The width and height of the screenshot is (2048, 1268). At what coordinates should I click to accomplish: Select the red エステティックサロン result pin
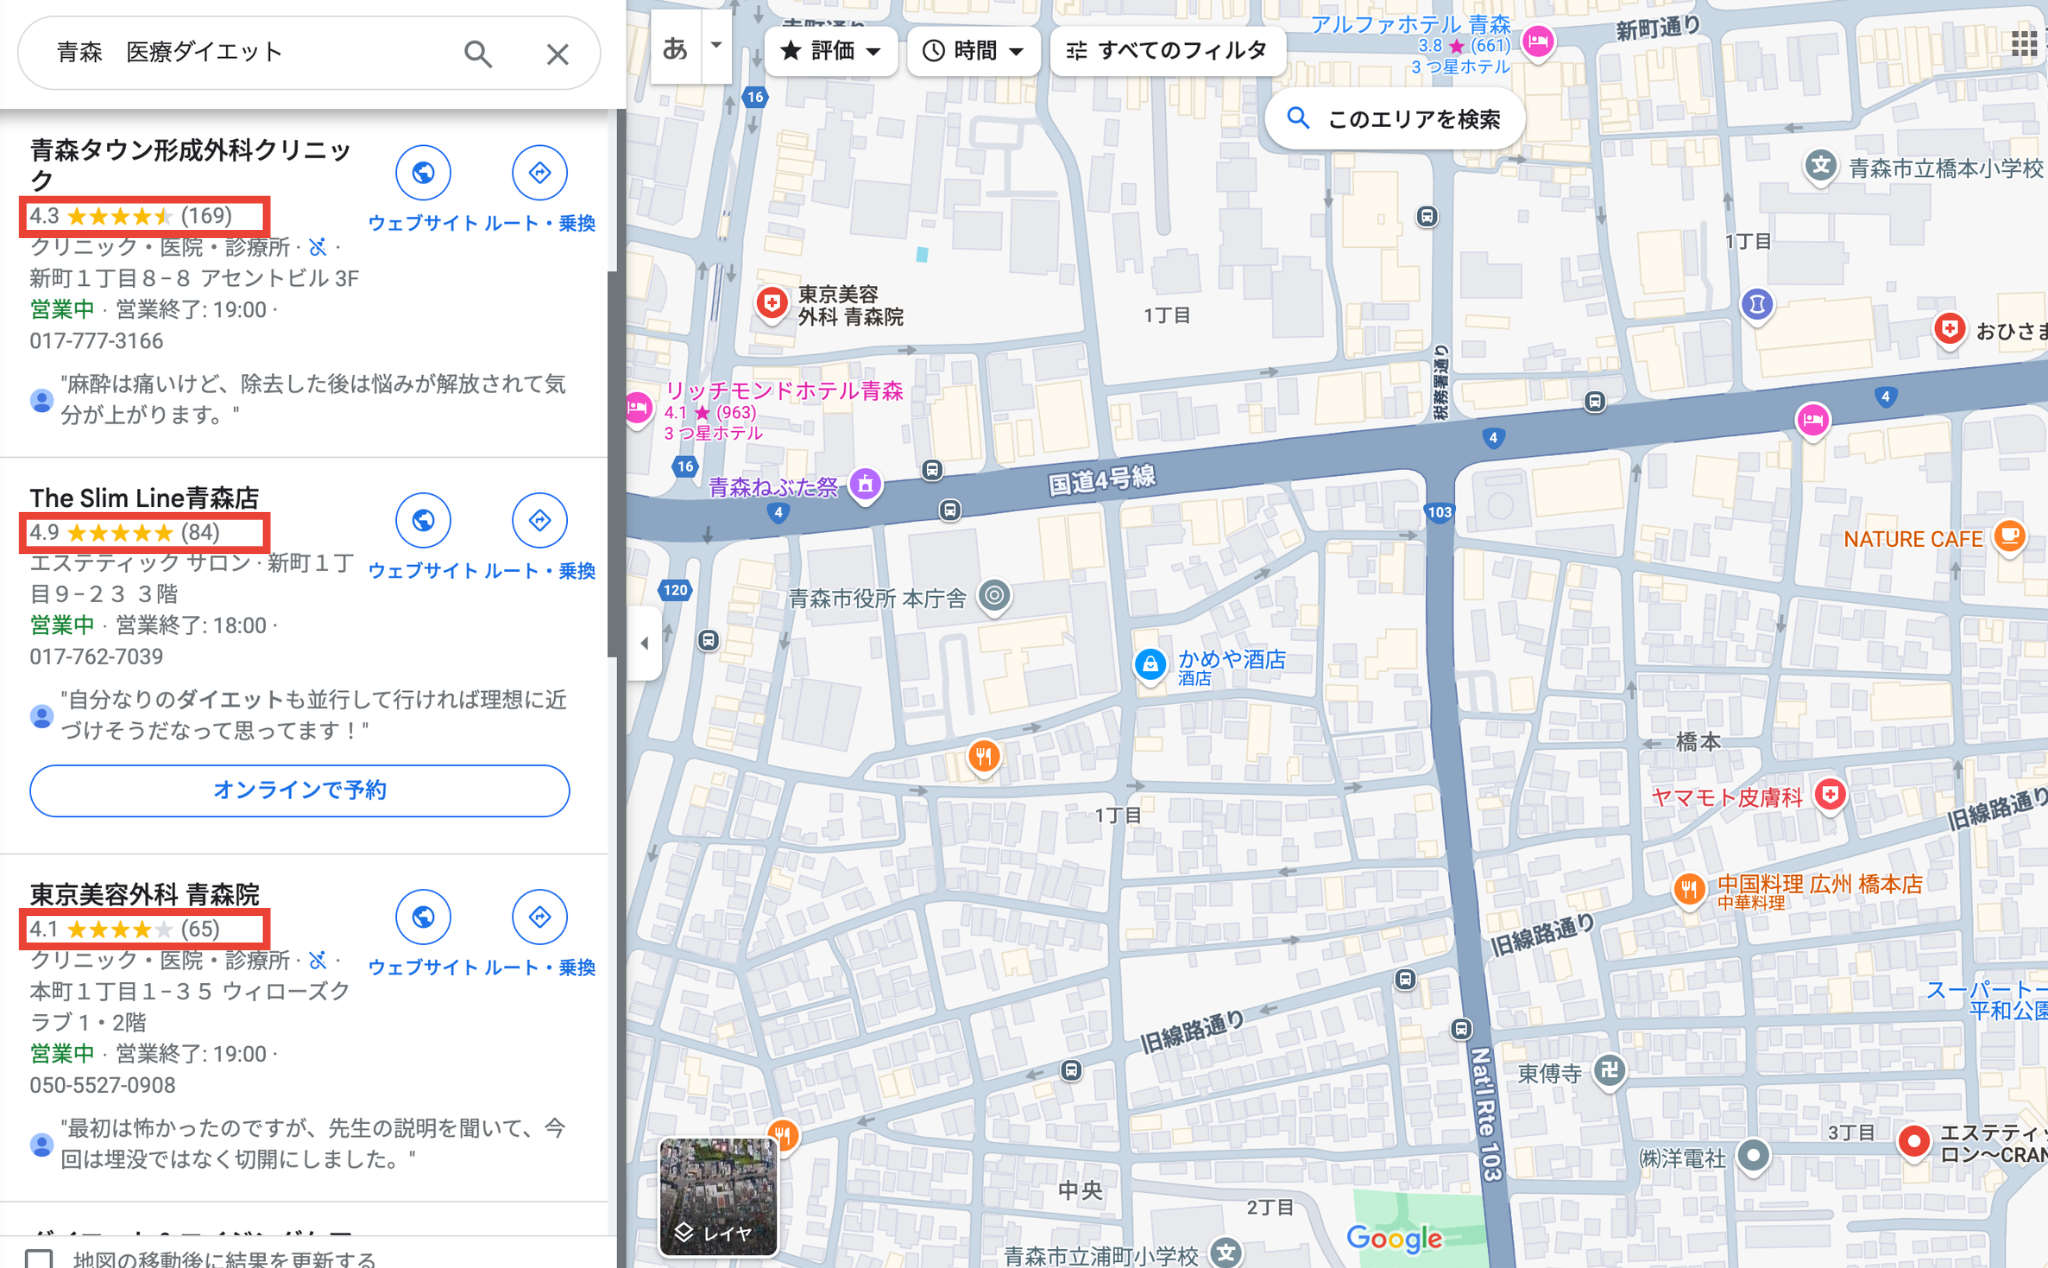coord(1913,1141)
